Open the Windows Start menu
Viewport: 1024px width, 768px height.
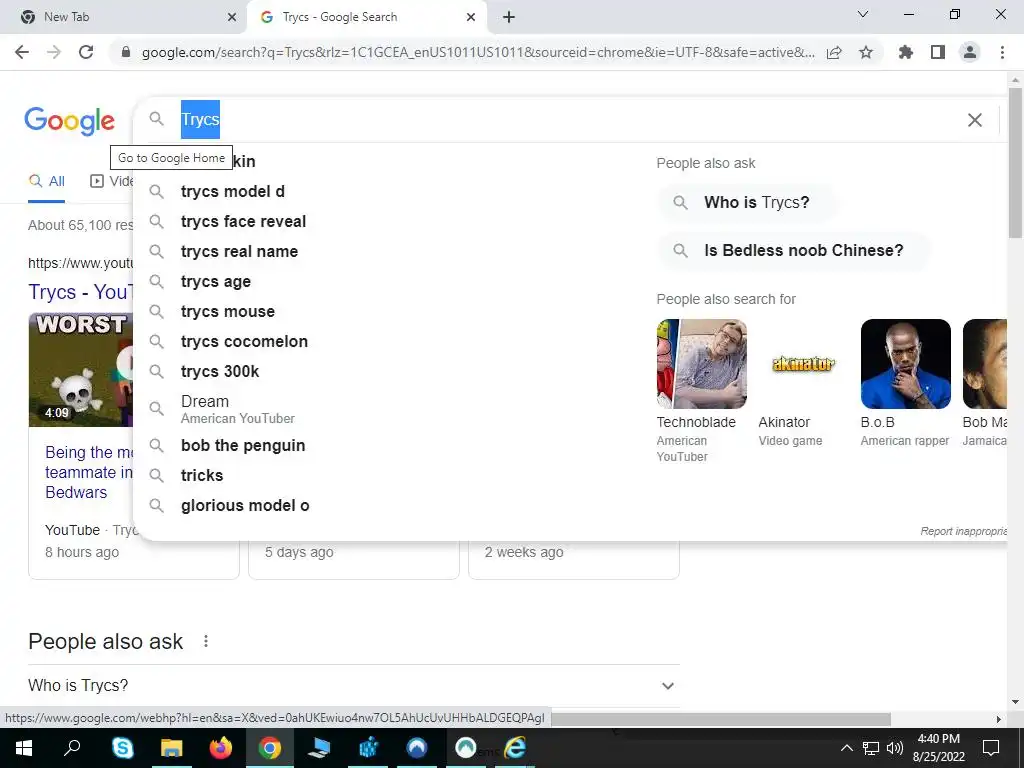[24, 748]
